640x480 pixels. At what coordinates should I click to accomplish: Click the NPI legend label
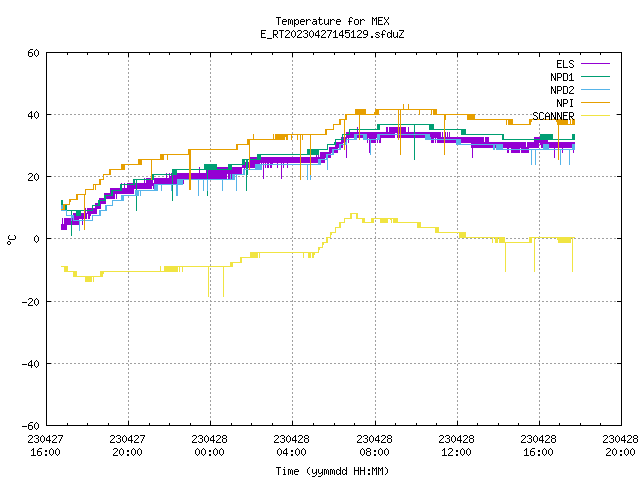click(565, 103)
